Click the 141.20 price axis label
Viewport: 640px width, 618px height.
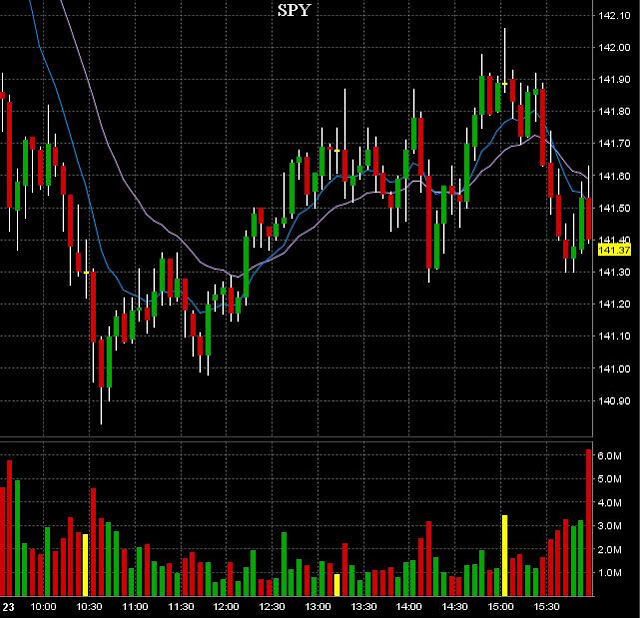click(614, 304)
